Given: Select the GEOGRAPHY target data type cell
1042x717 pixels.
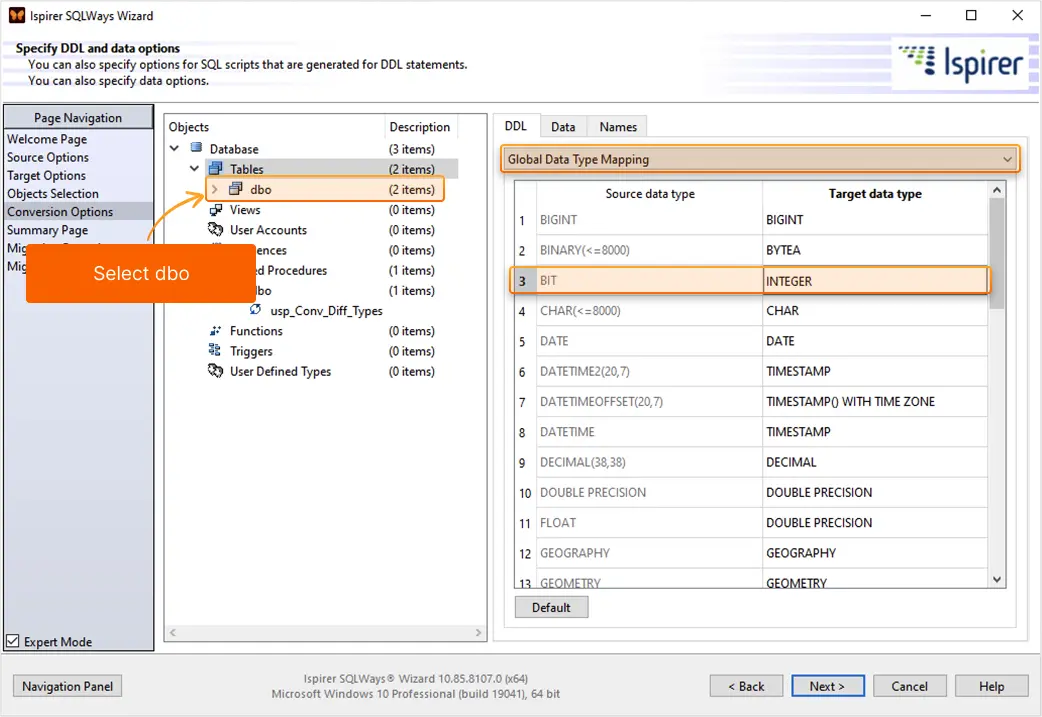Looking at the screenshot, I should tap(875, 553).
